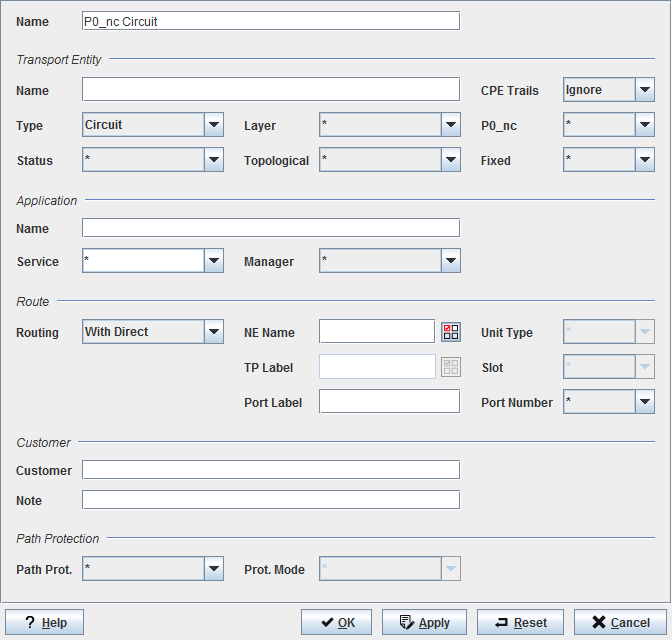This screenshot has height=640, width=672.
Task: Click the TP Label browse selector icon
Action: point(451,367)
